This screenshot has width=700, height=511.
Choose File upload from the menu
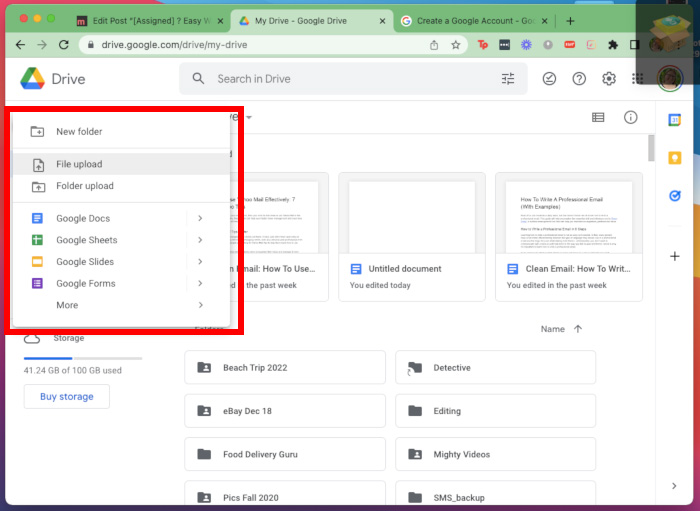[x=121, y=164]
